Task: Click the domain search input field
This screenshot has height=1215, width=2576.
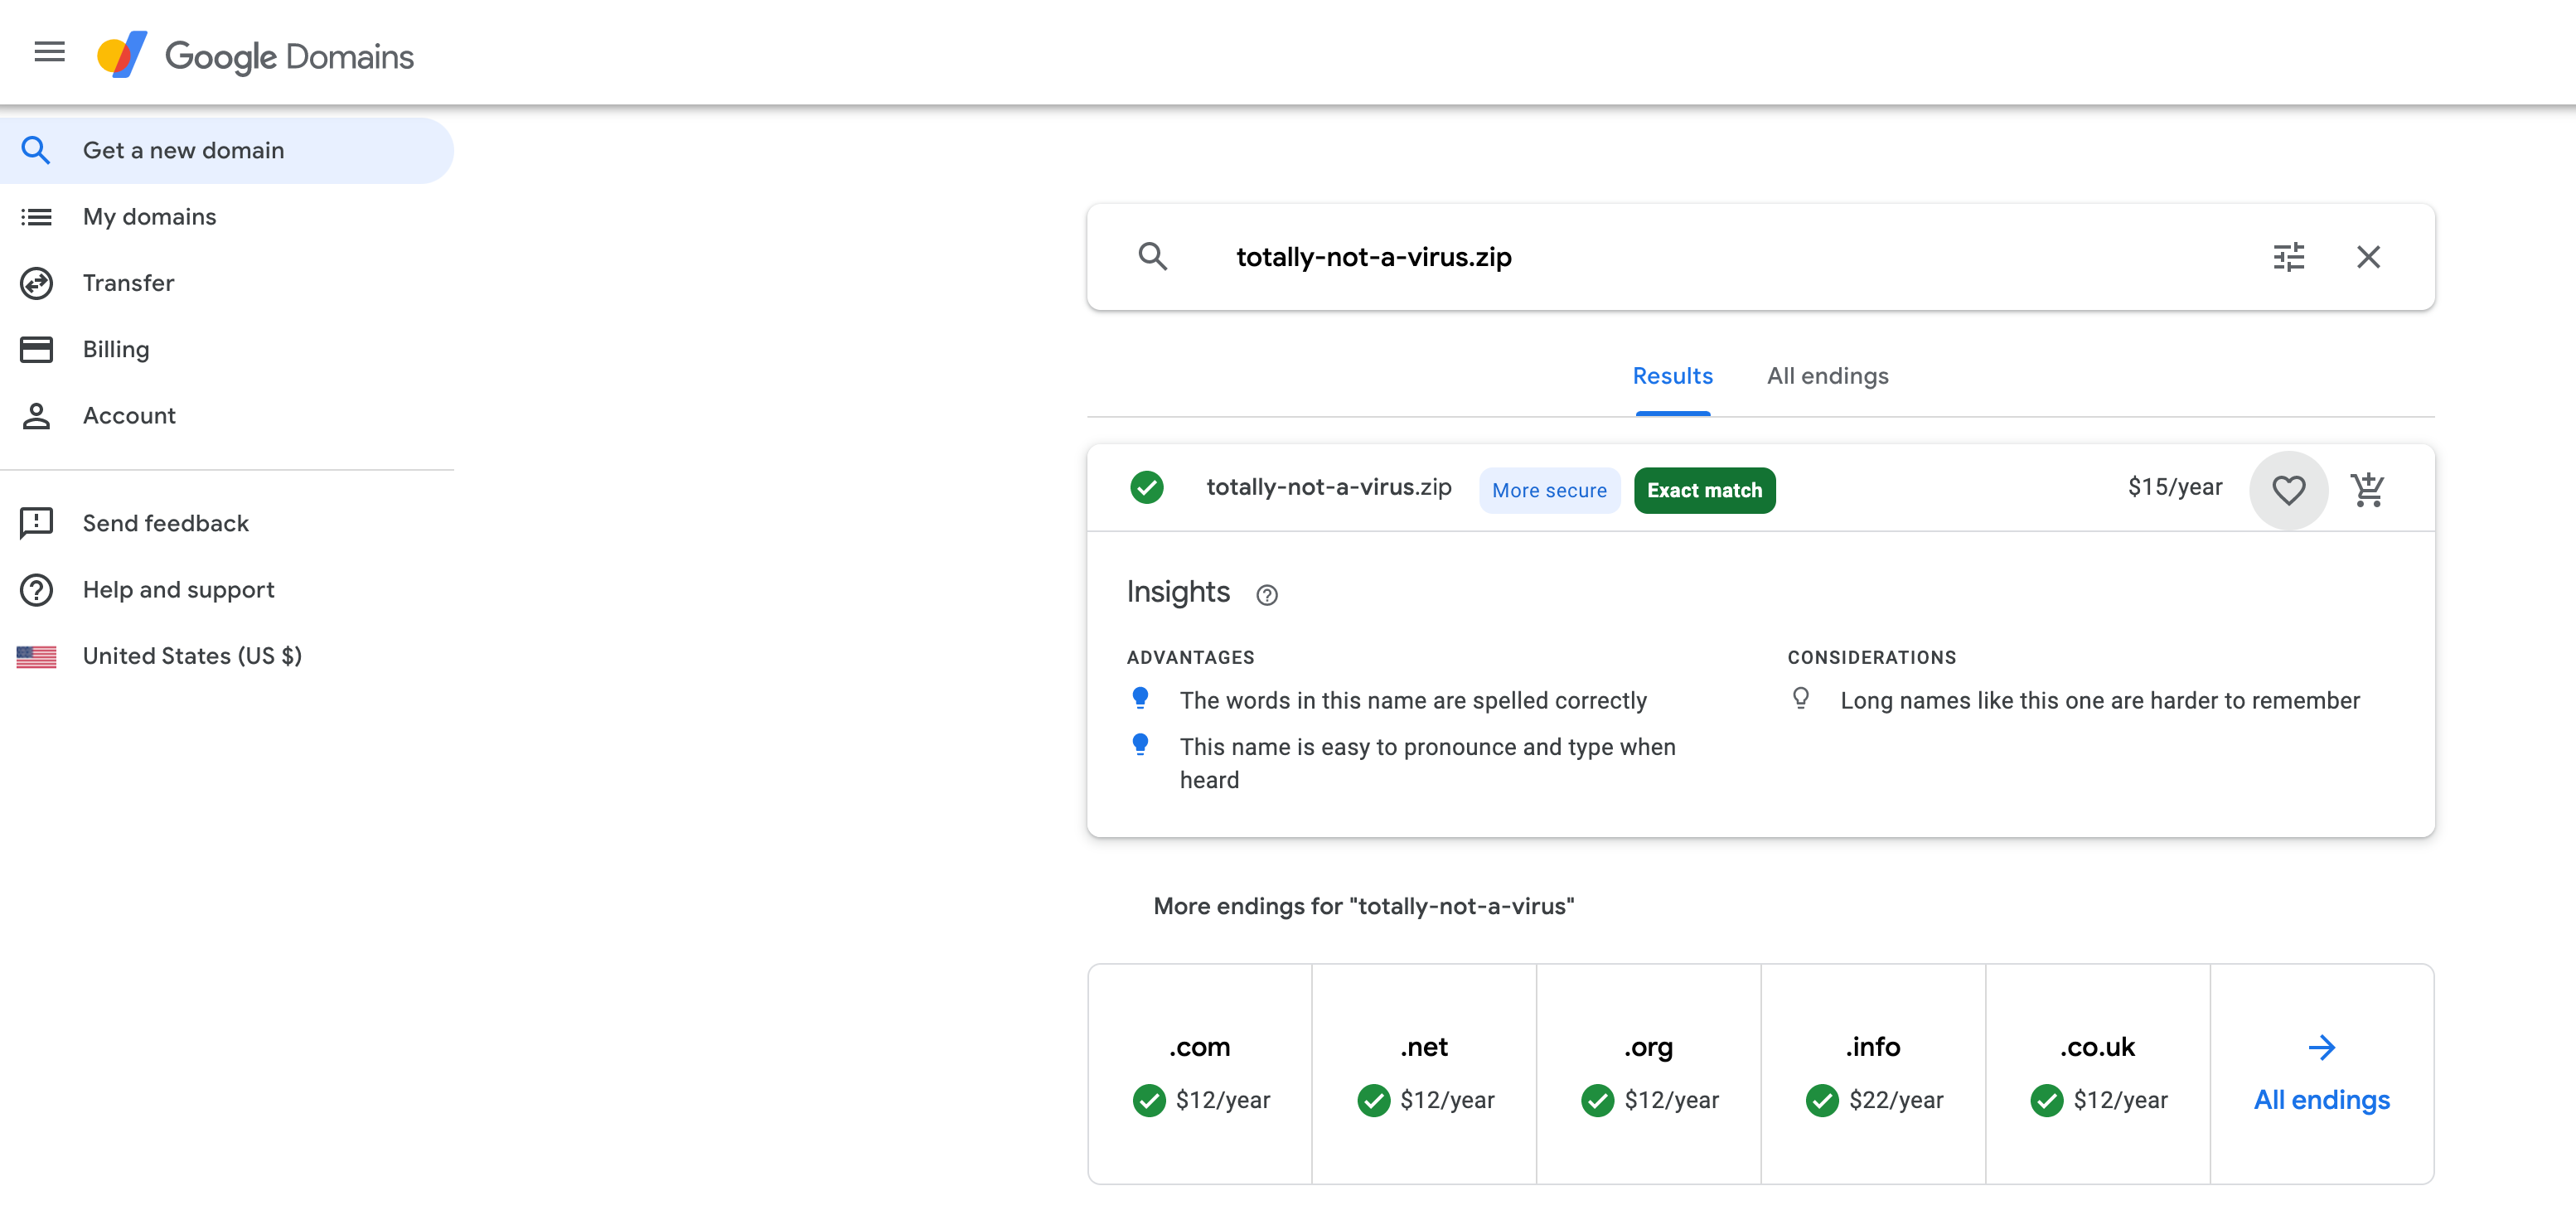Action: (1700, 257)
